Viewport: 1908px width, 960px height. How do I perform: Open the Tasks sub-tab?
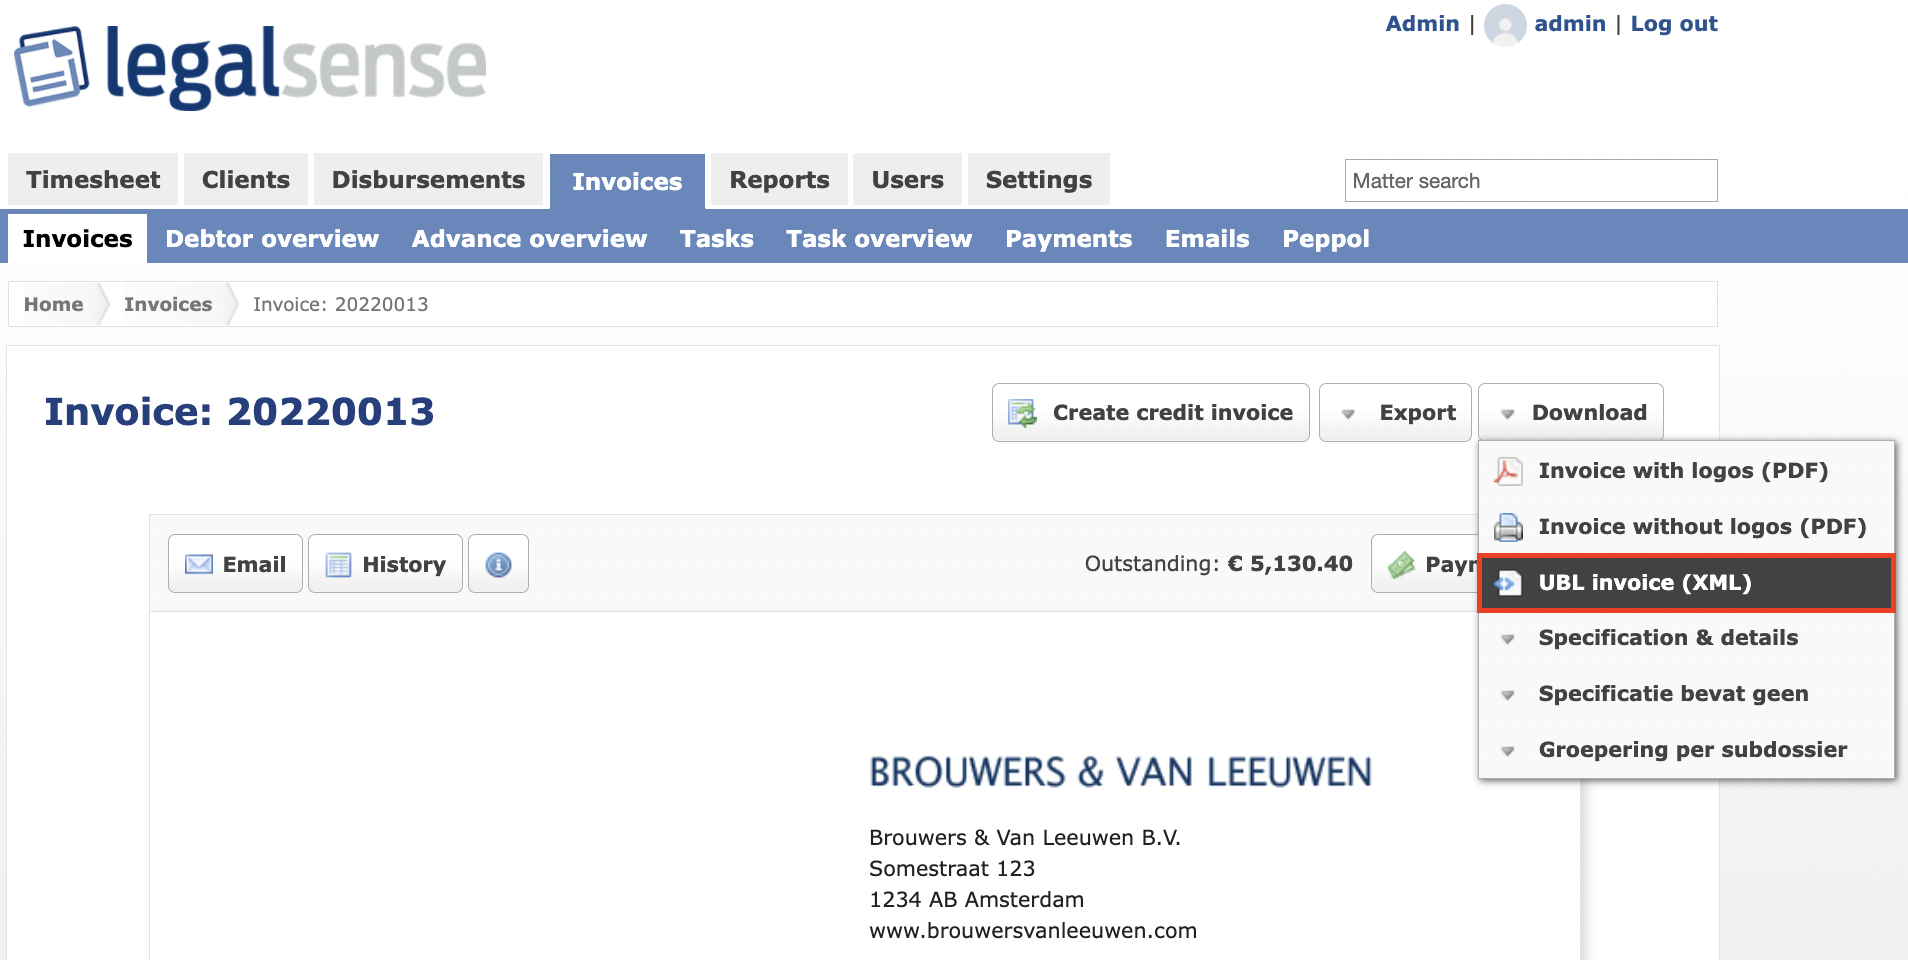(716, 239)
